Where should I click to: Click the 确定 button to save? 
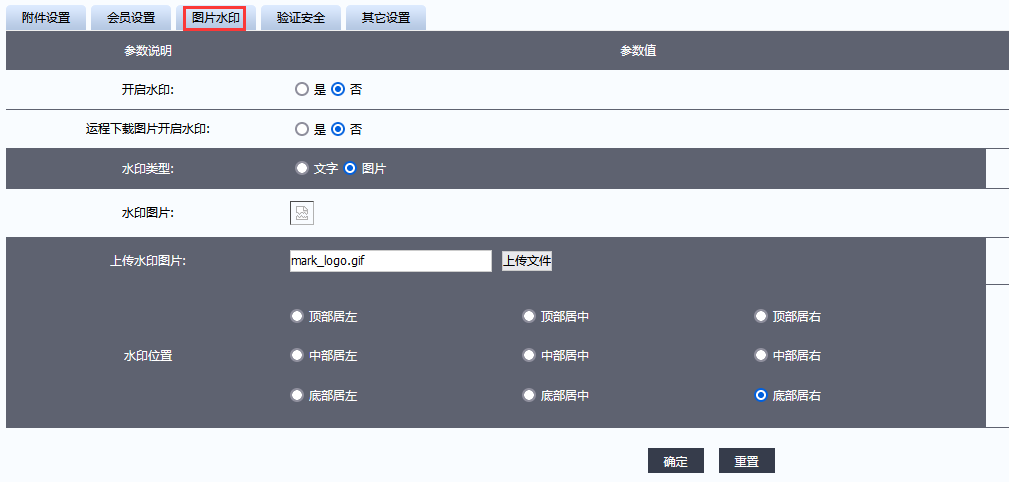676,461
